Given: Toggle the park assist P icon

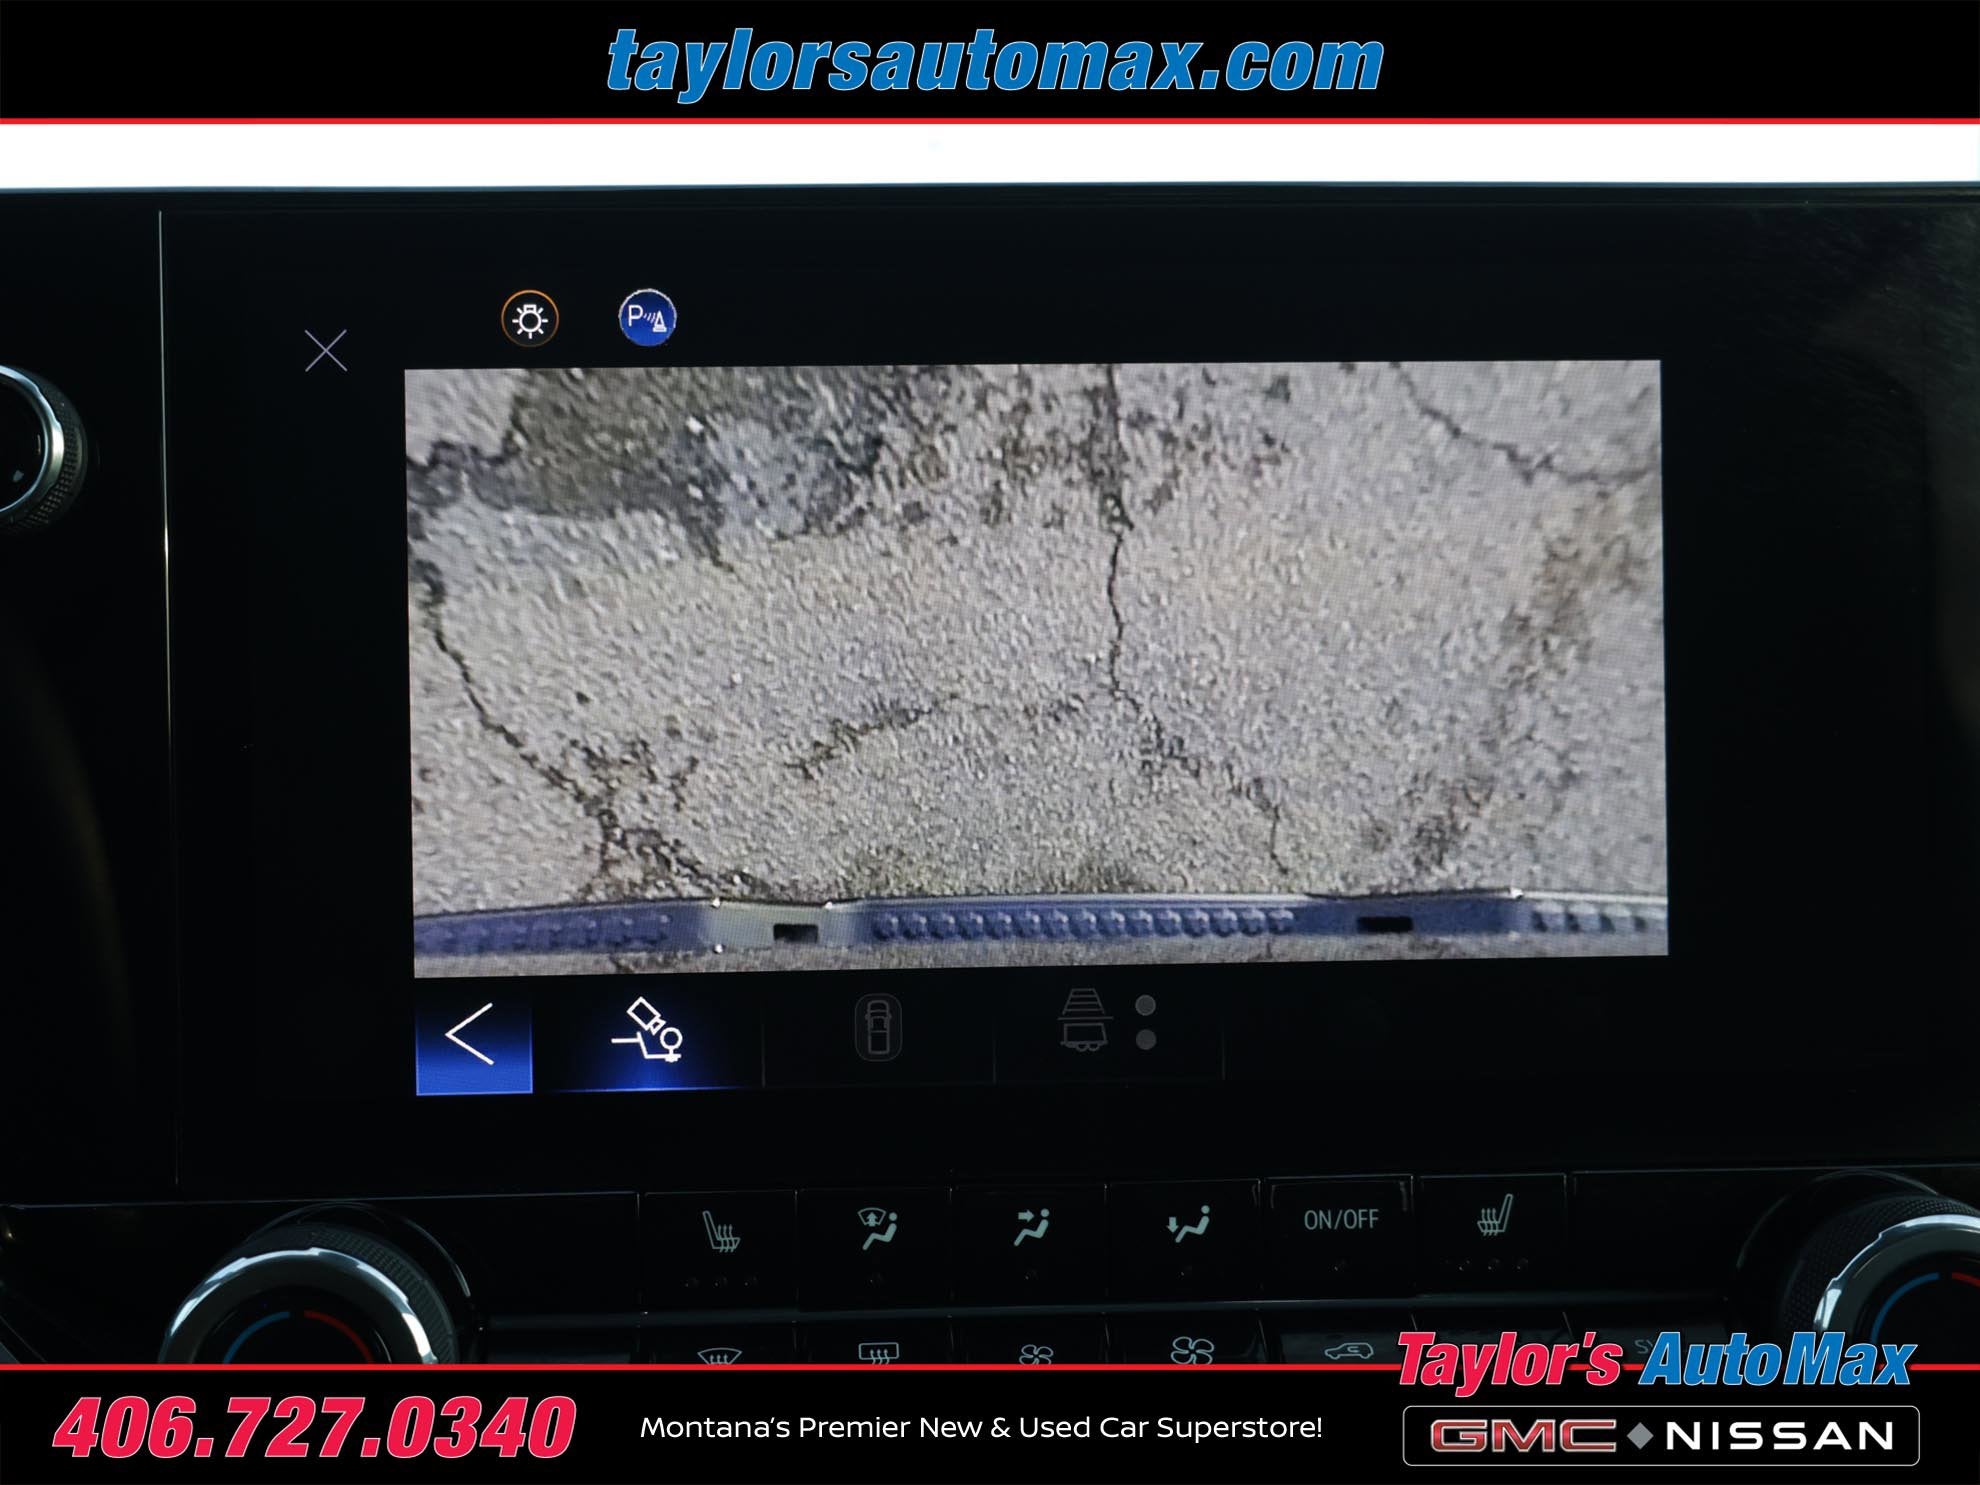Looking at the screenshot, I should (x=647, y=318).
